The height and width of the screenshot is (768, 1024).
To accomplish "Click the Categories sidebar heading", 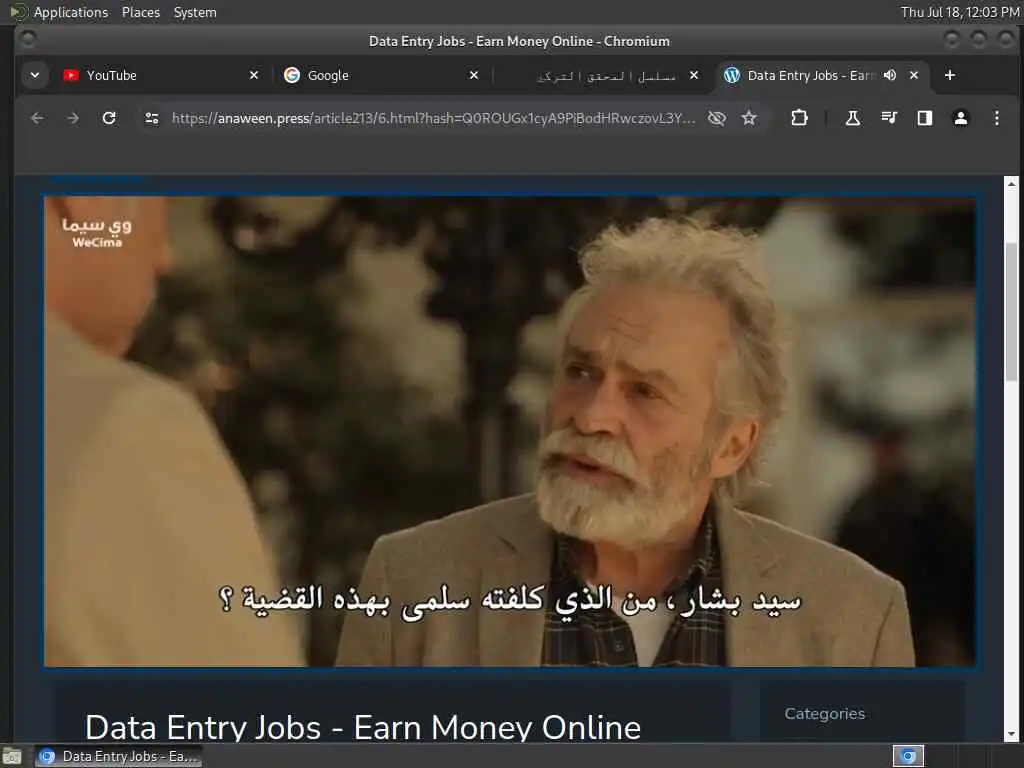I will click(825, 714).
